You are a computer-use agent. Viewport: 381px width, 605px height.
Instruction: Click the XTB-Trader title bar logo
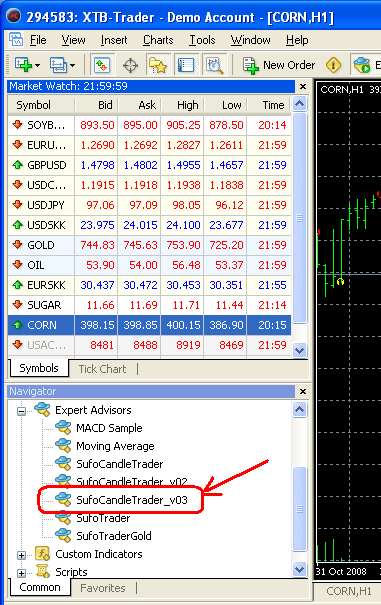pos(14,16)
